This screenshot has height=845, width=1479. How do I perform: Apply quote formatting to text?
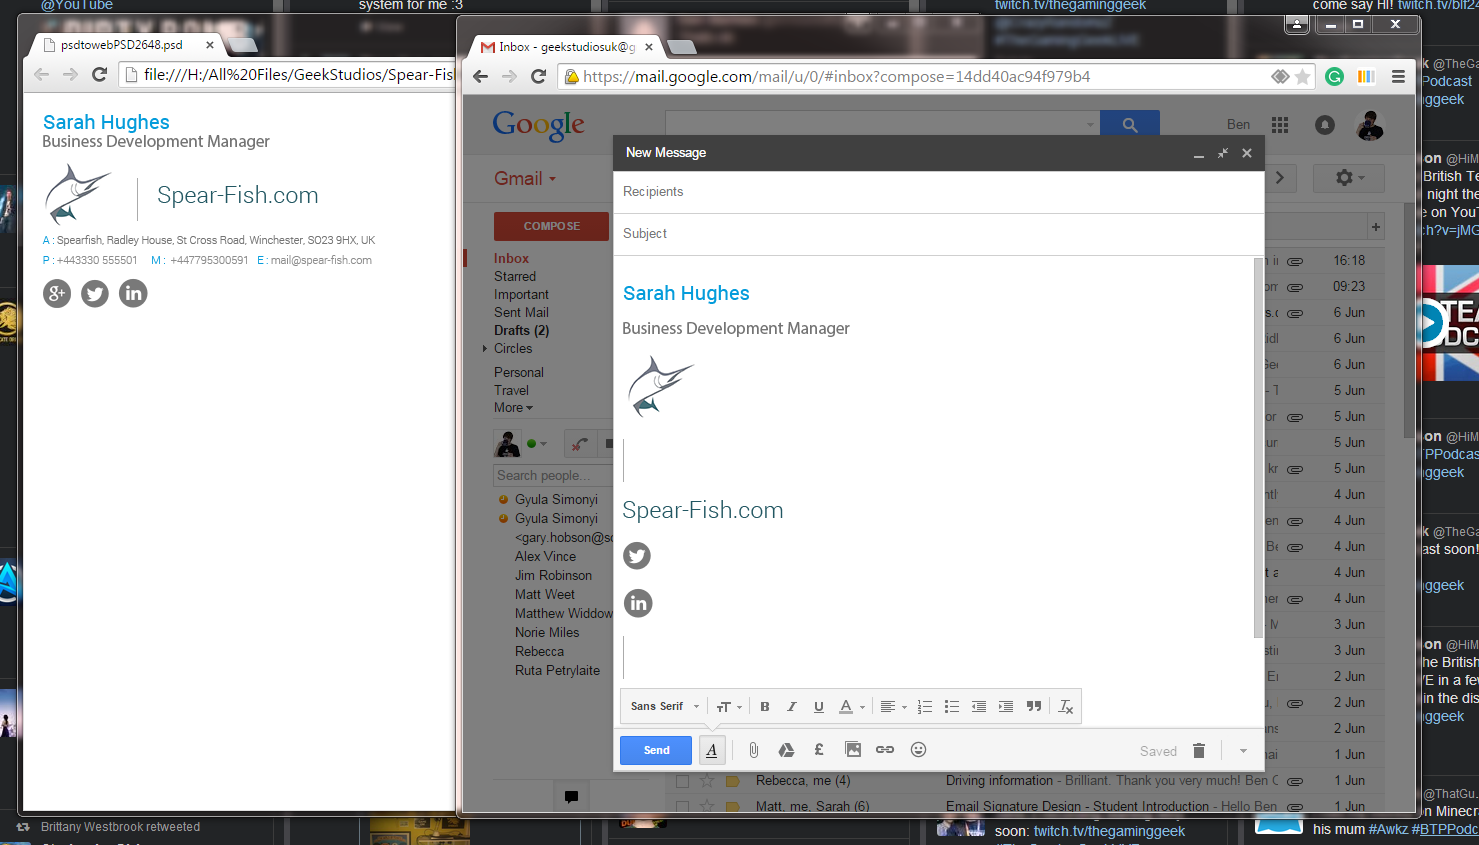pos(1034,707)
